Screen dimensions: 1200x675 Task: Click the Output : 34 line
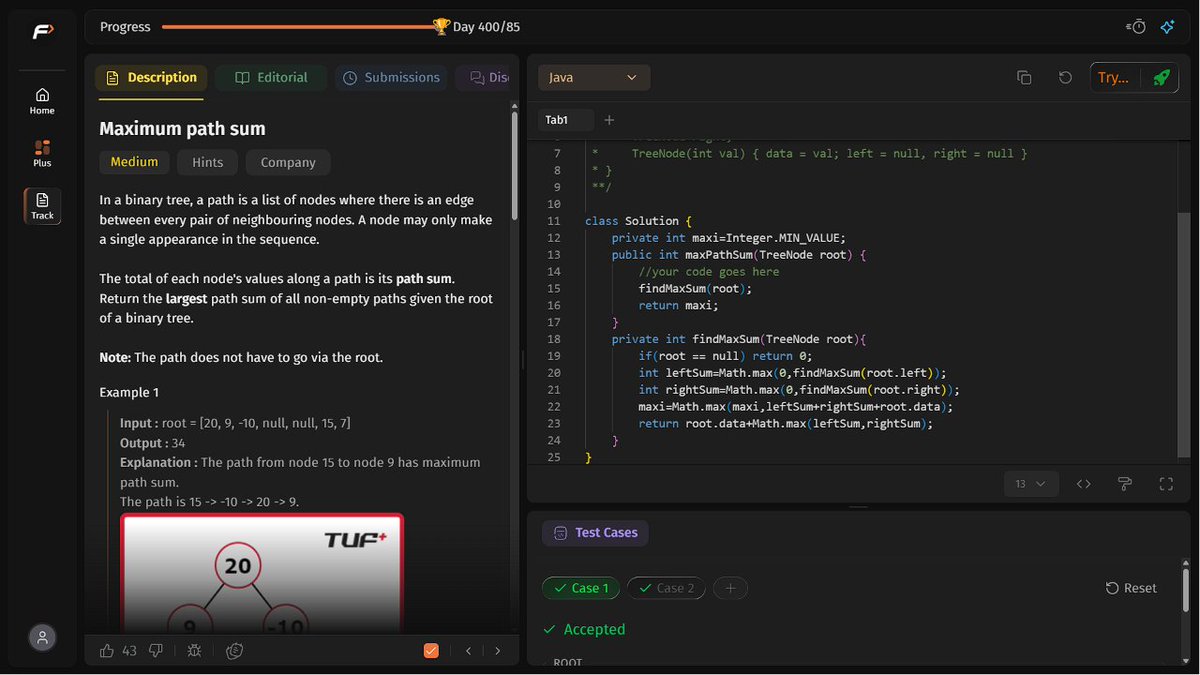point(152,443)
